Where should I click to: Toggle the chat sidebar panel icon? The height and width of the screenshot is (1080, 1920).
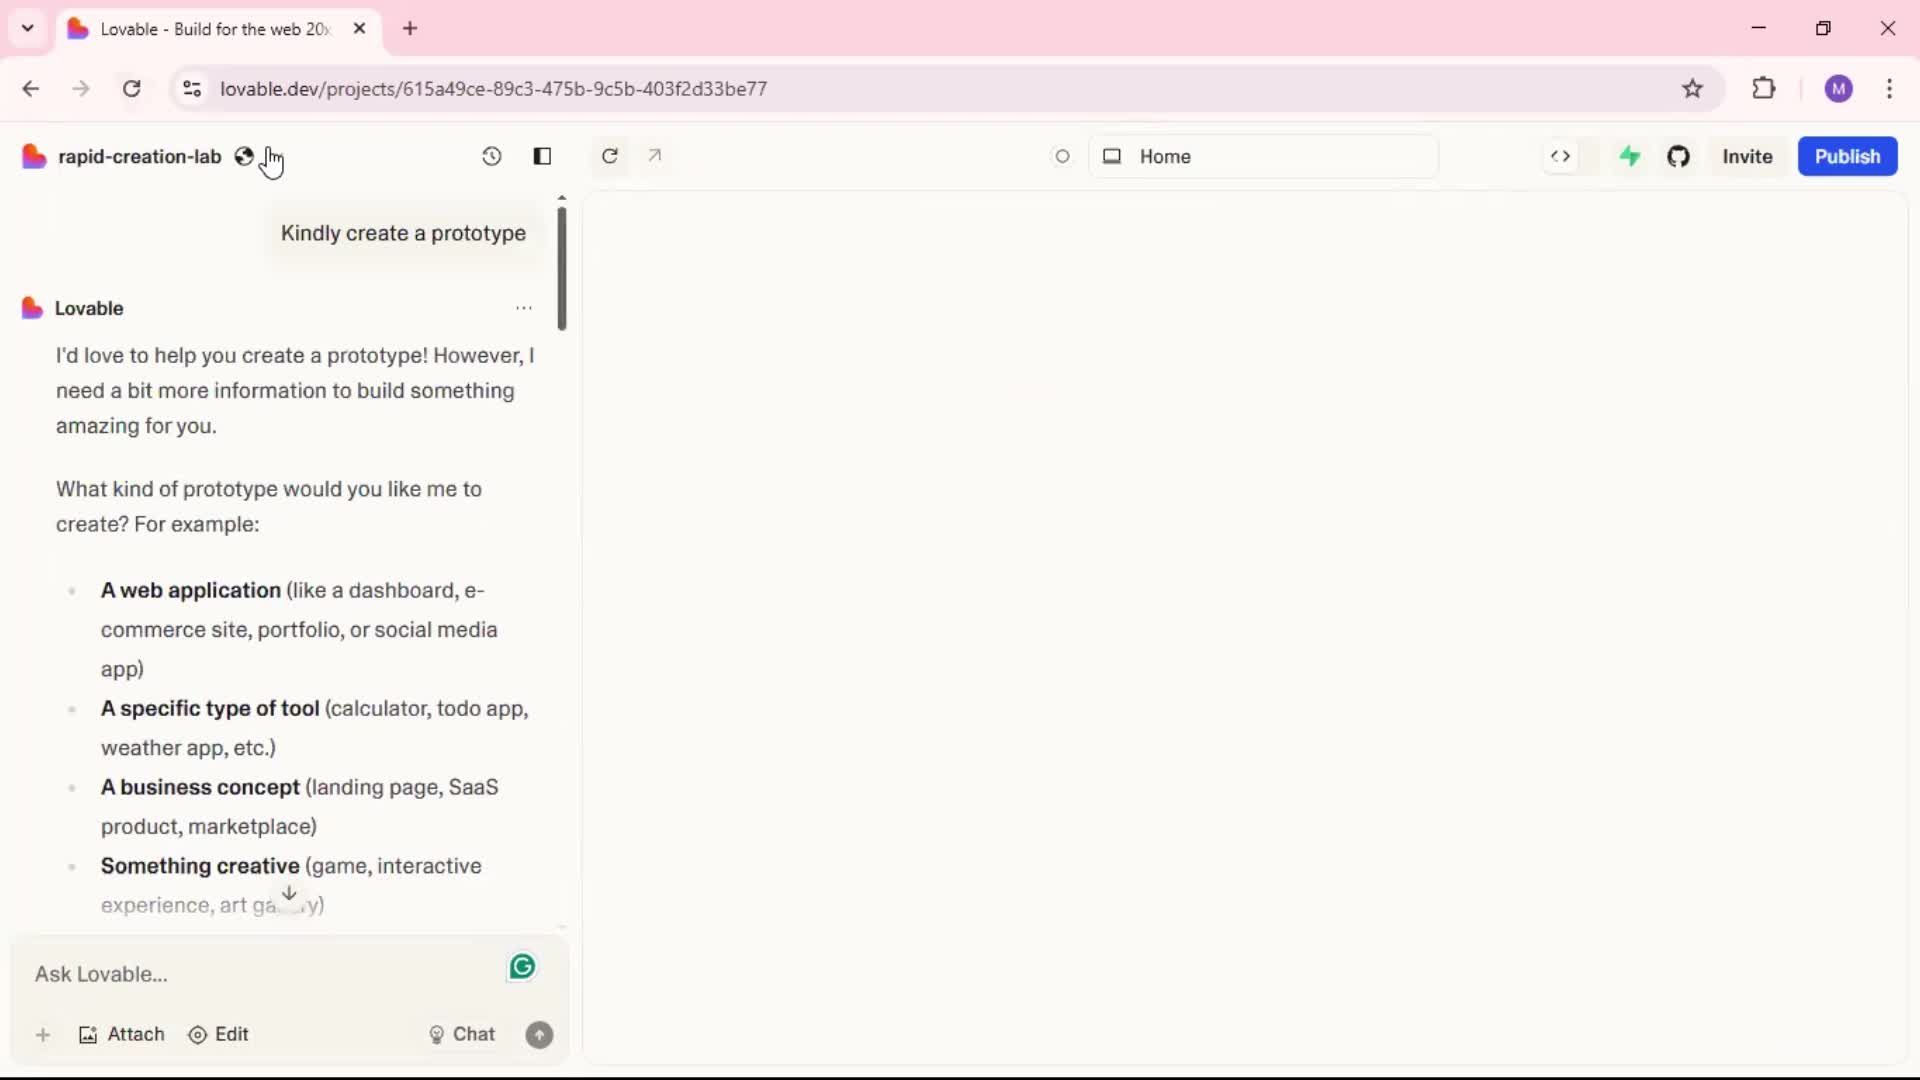coord(542,156)
